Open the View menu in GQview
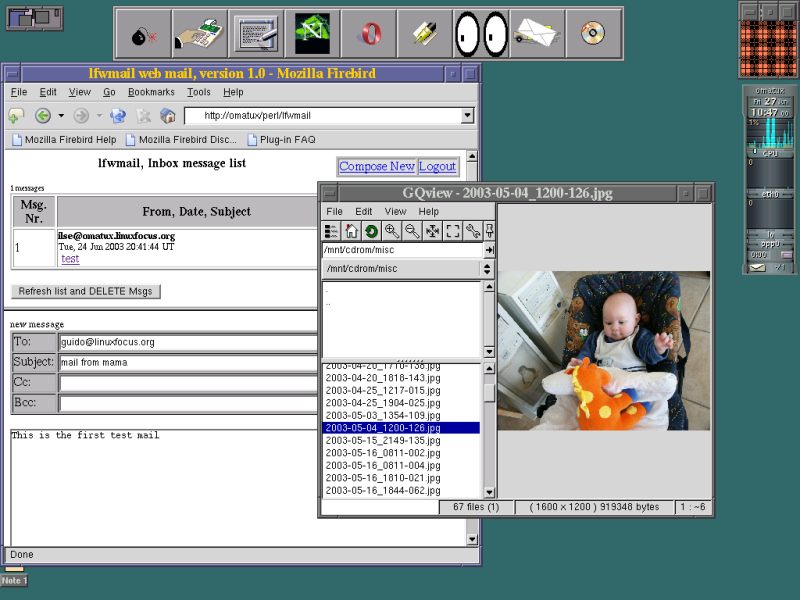This screenshot has height=600, width=800. (396, 212)
